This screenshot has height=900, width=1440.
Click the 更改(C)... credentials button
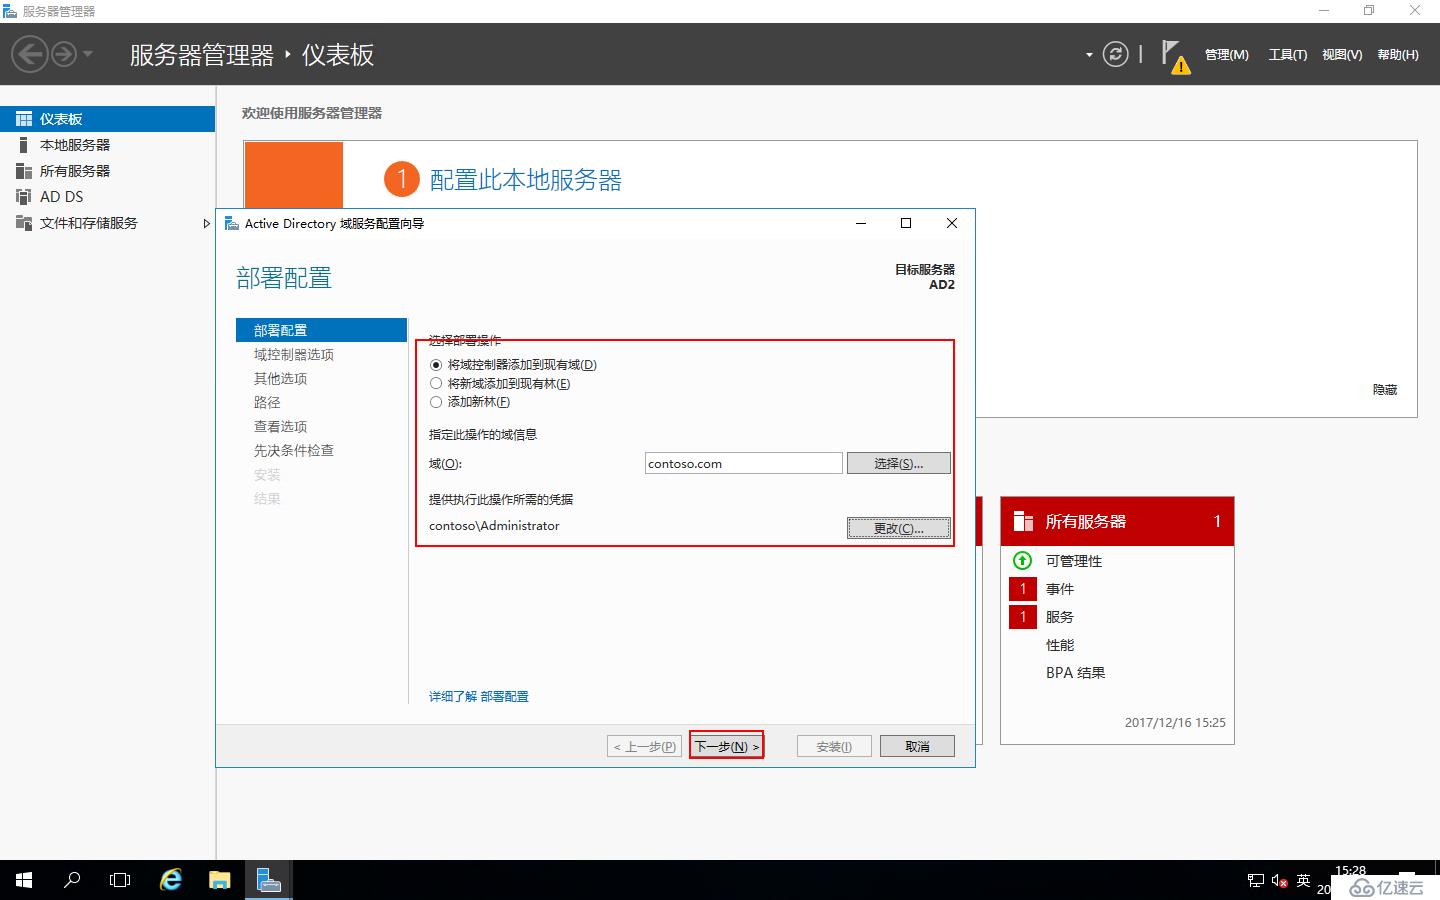(x=898, y=528)
